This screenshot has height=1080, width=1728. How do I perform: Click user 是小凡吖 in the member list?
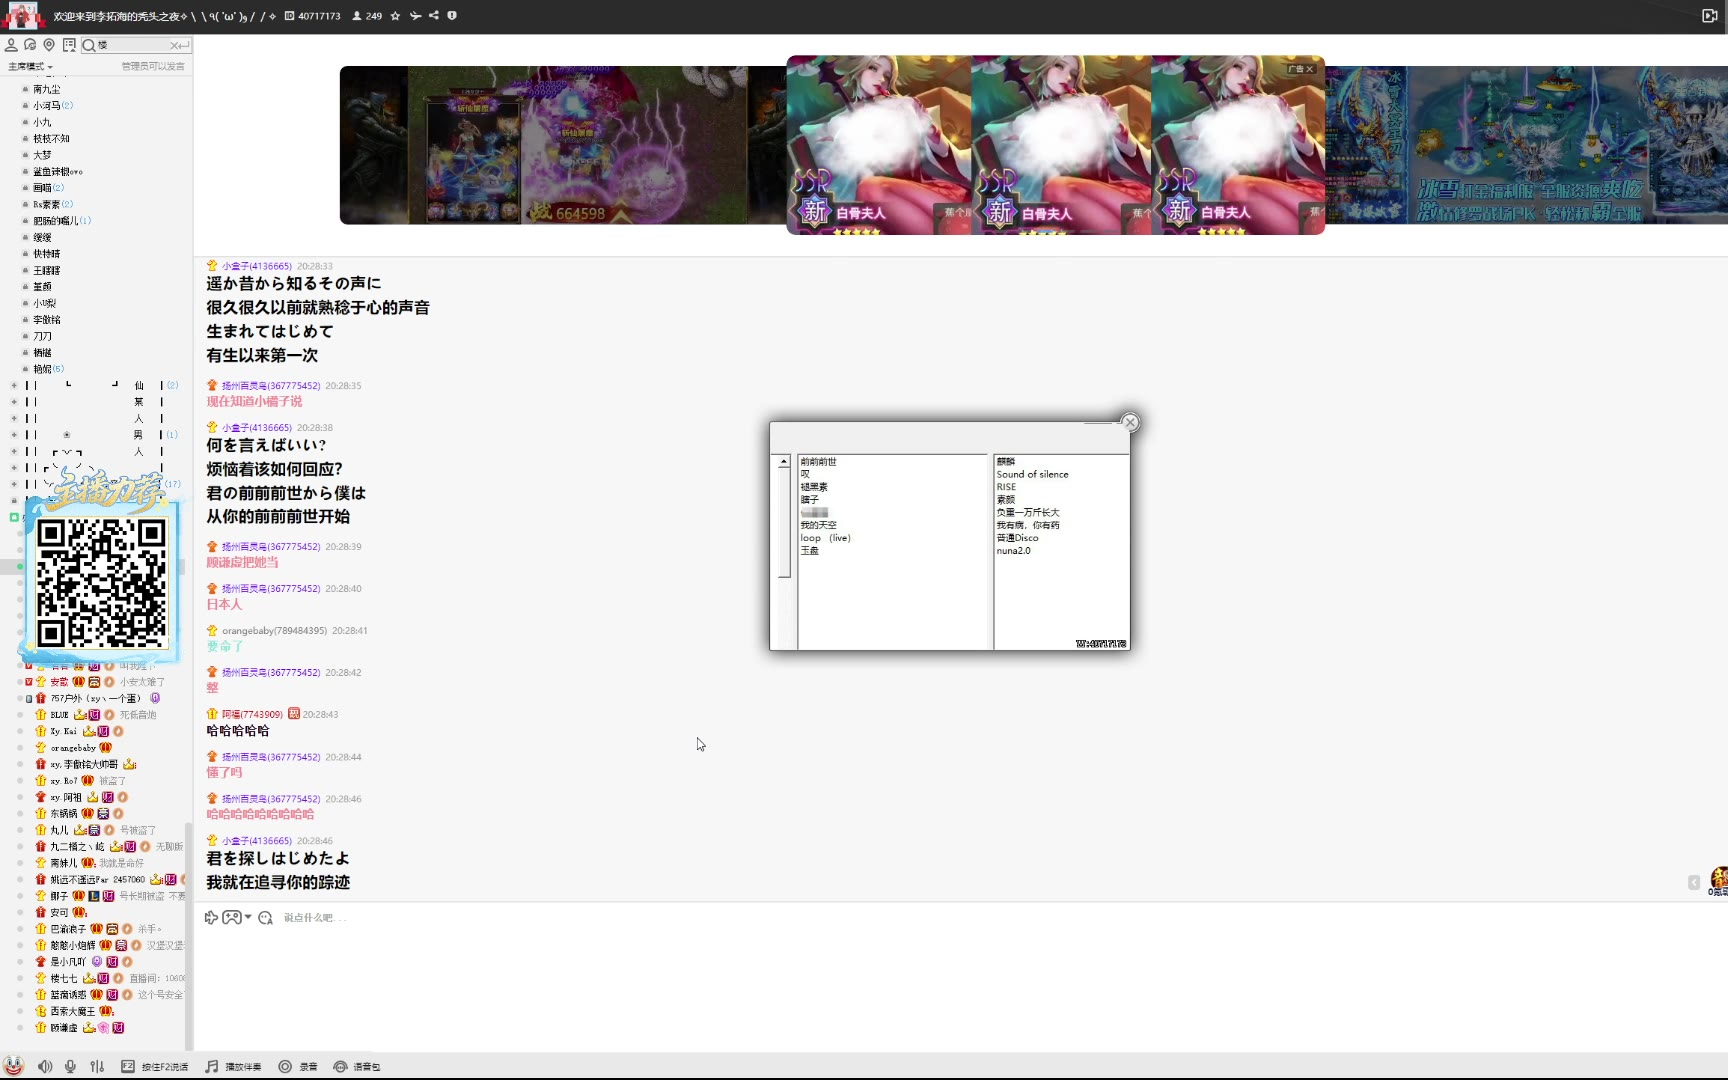[x=68, y=962]
